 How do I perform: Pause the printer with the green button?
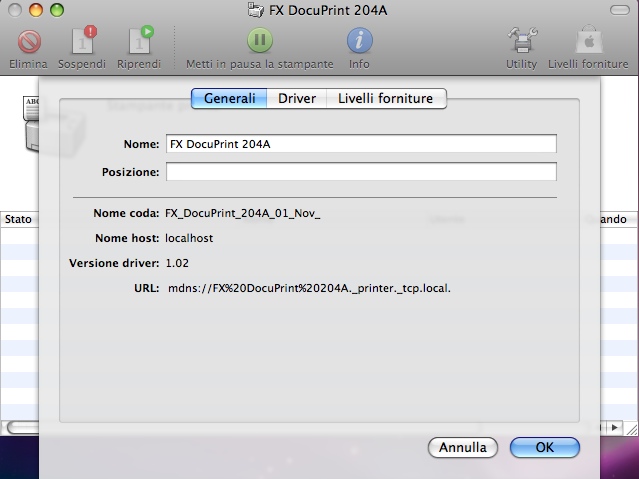point(260,40)
